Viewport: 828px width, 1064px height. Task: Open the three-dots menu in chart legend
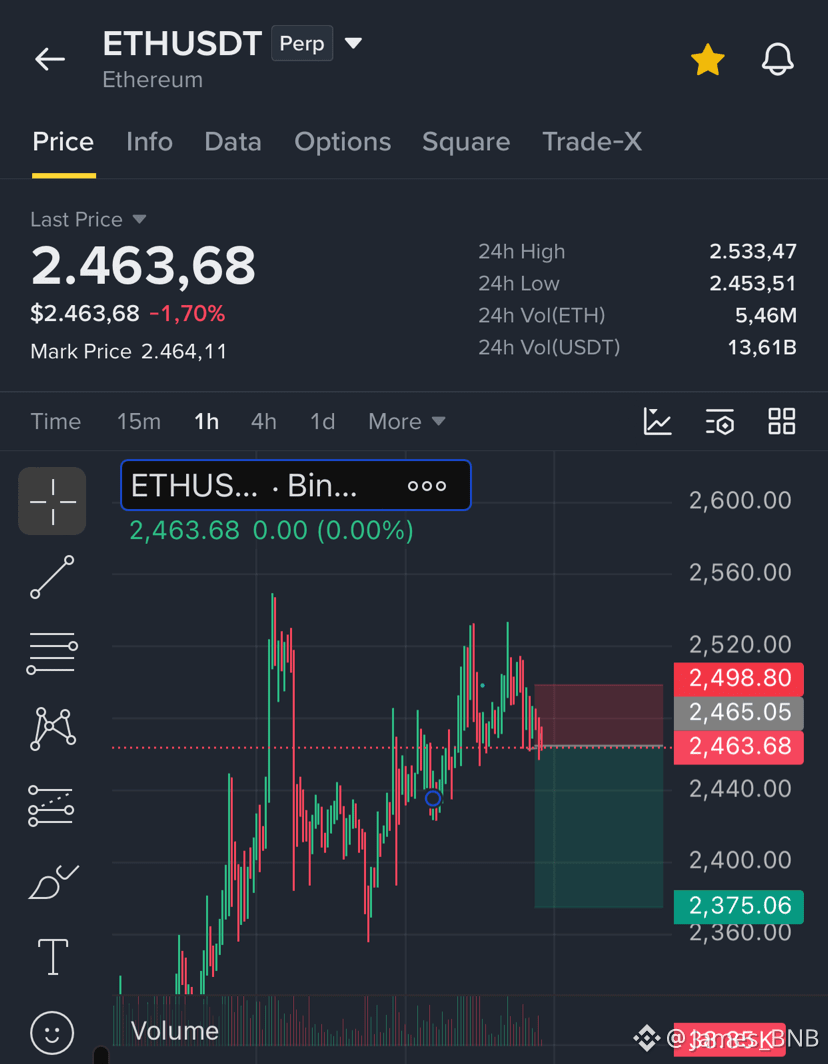click(x=427, y=486)
